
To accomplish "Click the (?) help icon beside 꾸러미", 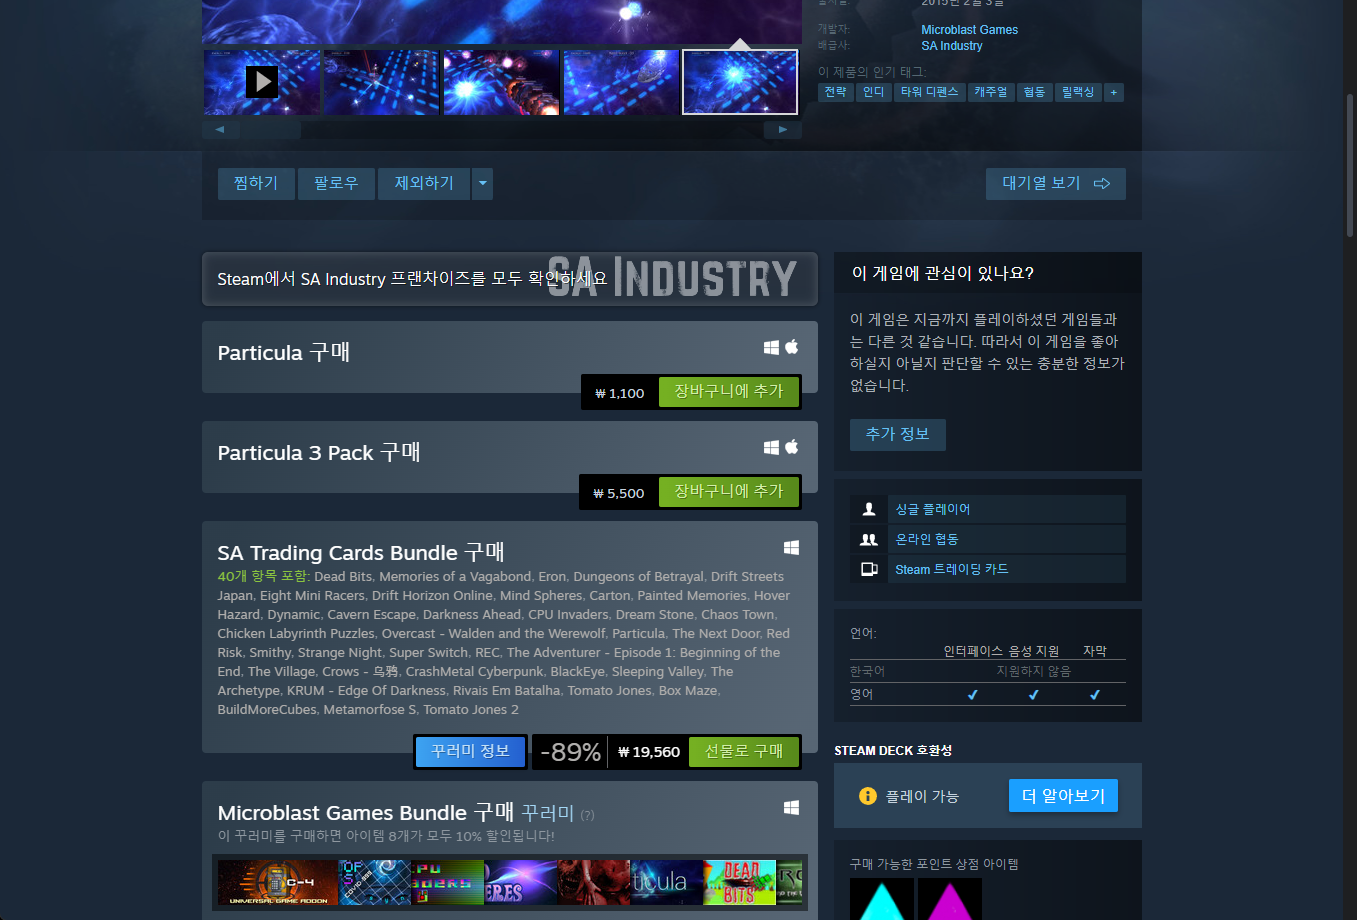I will [x=587, y=815].
